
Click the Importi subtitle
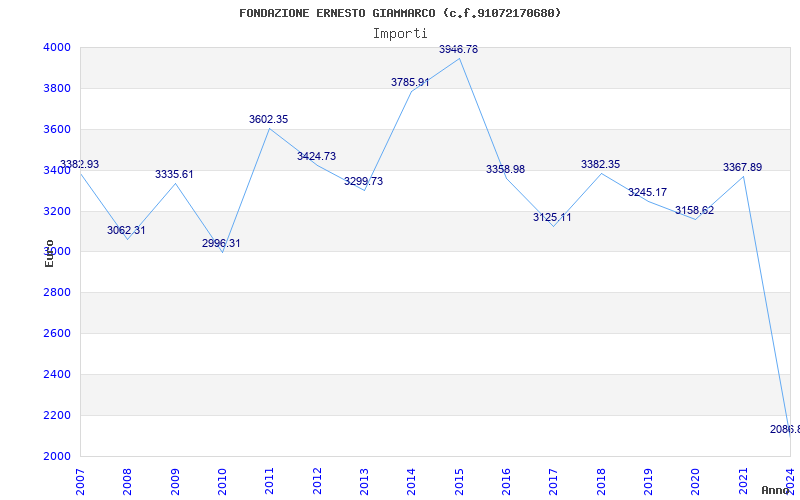tap(400, 34)
